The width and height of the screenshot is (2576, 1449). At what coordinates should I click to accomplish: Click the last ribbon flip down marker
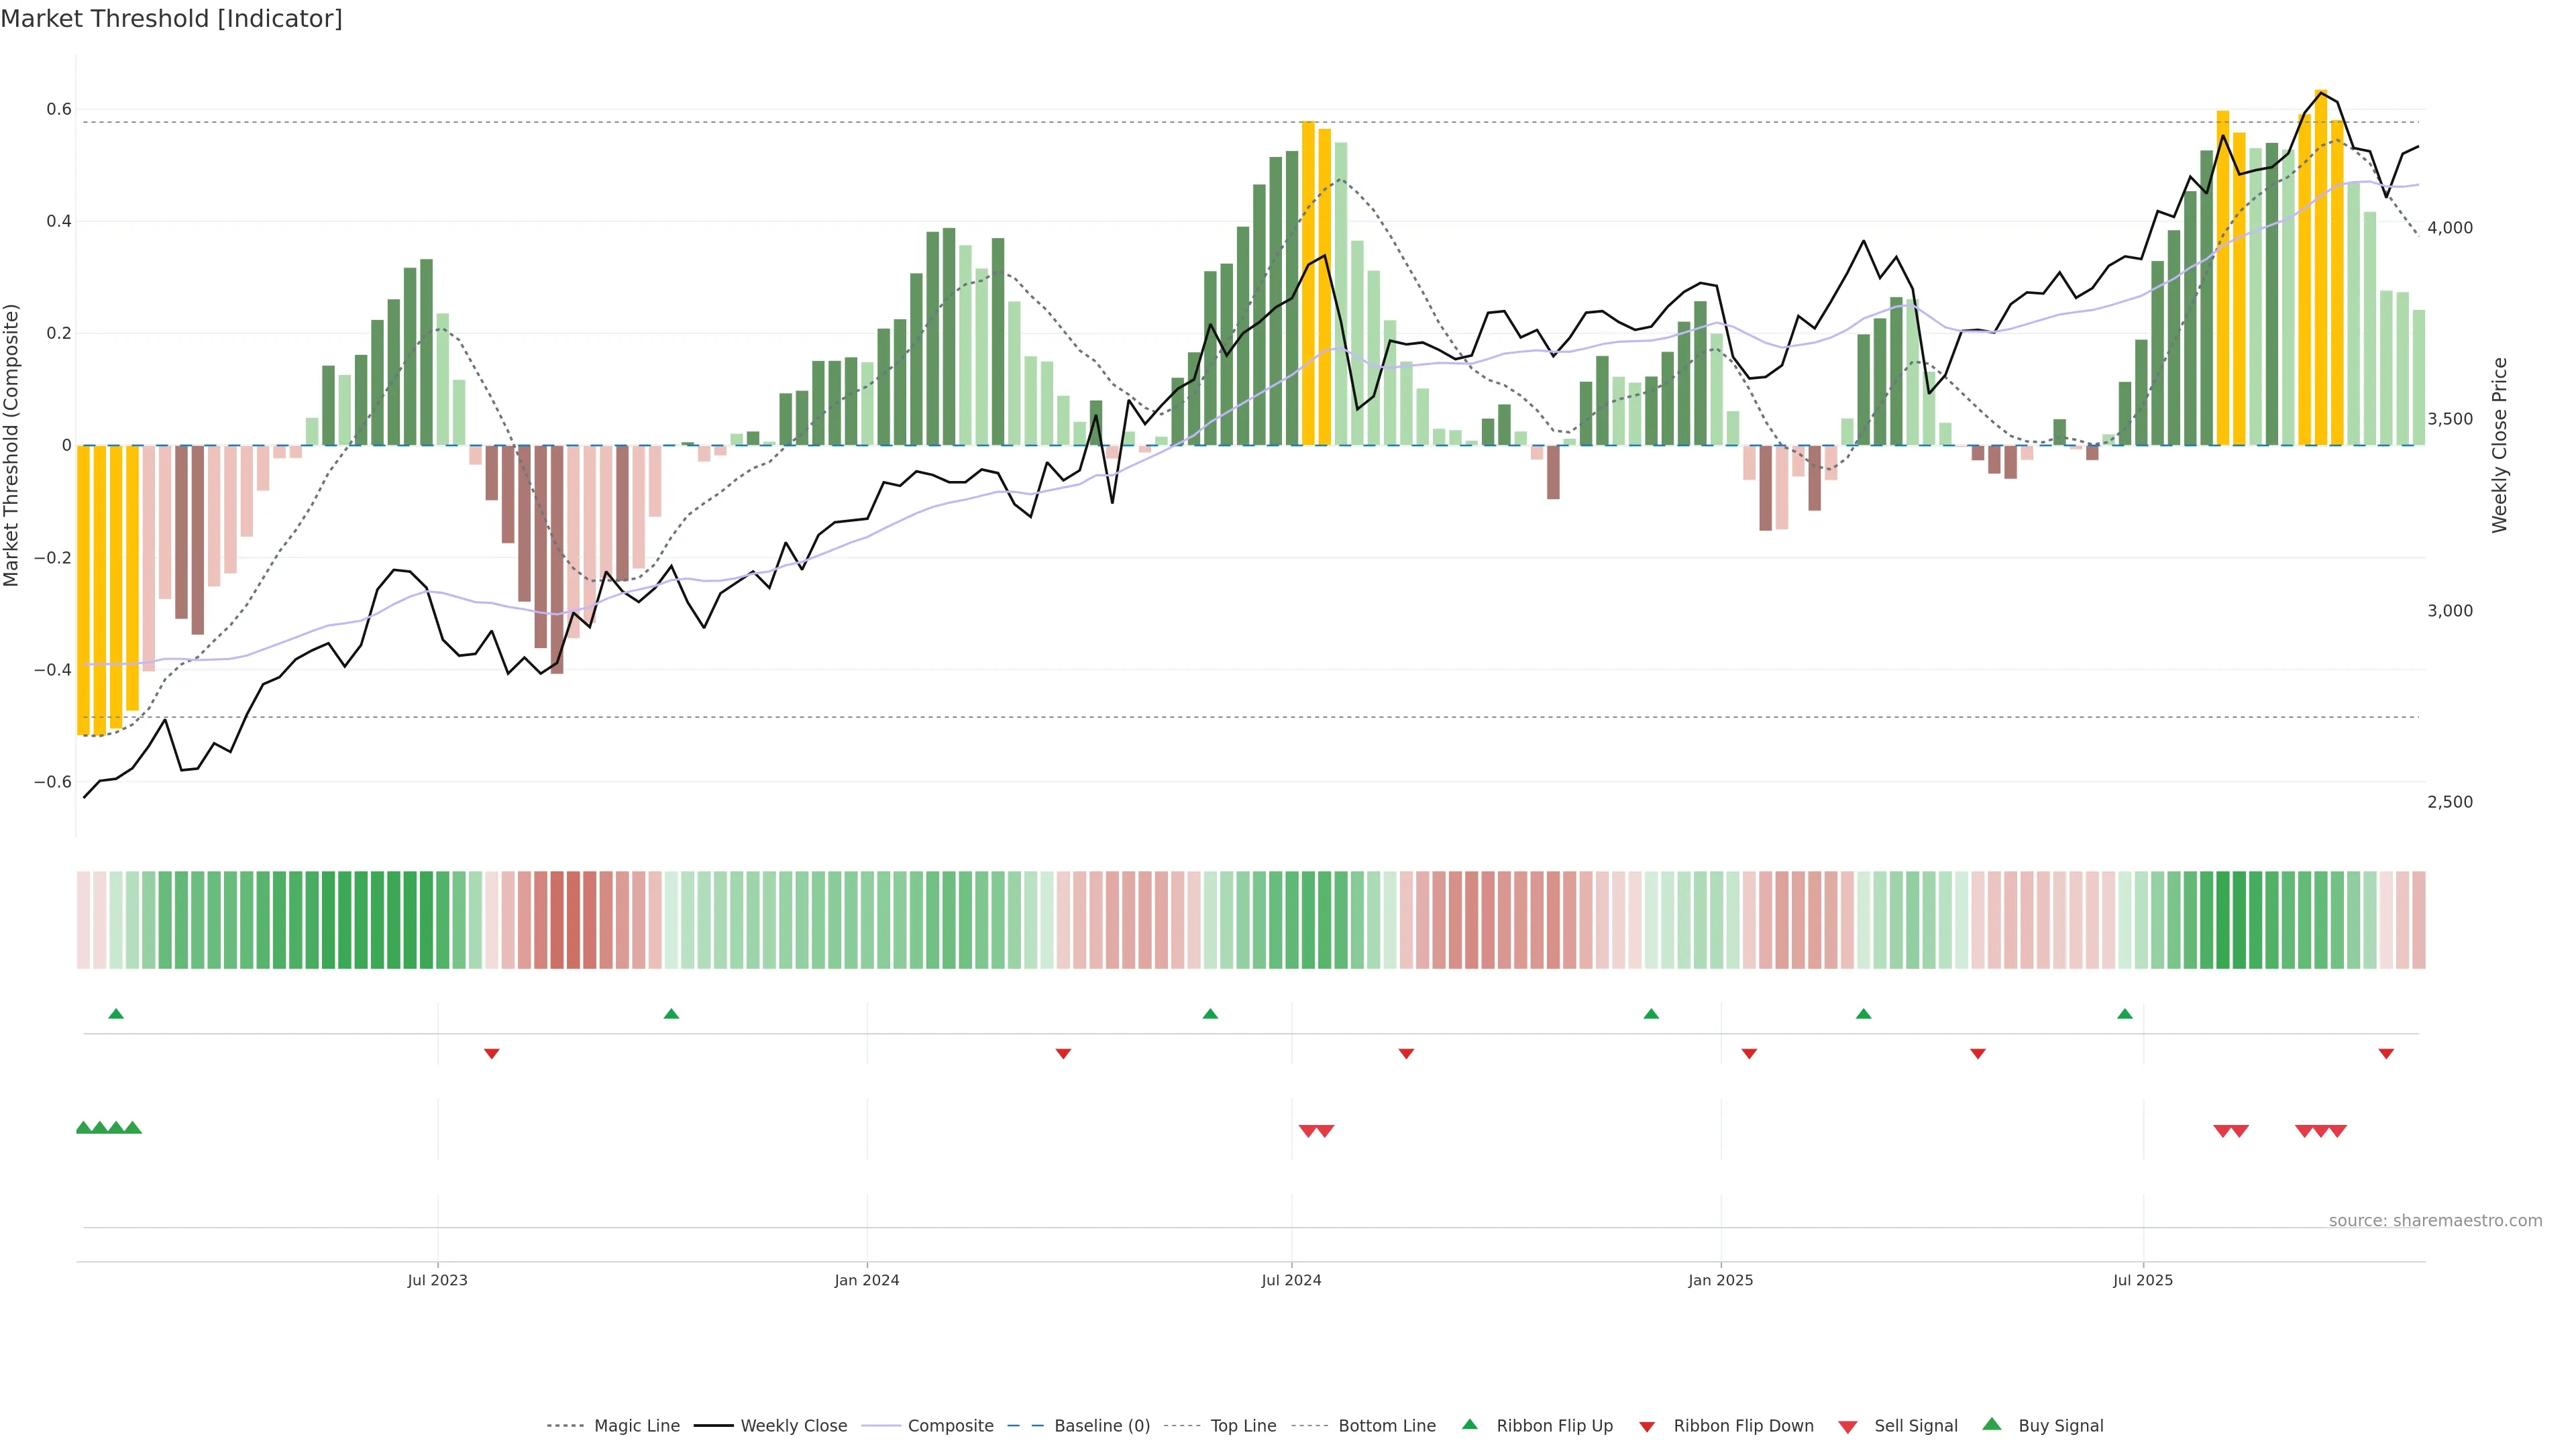pyautogui.click(x=2386, y=1053)
